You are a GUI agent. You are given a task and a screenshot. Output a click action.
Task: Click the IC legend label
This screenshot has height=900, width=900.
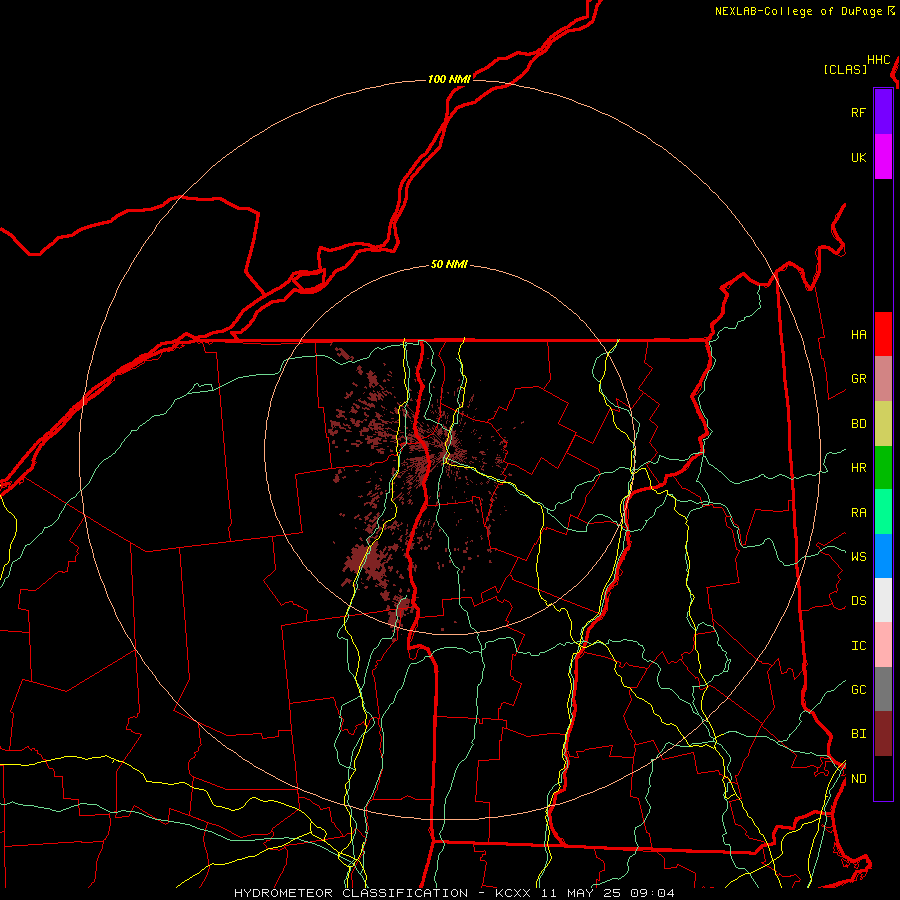[858, 646]
